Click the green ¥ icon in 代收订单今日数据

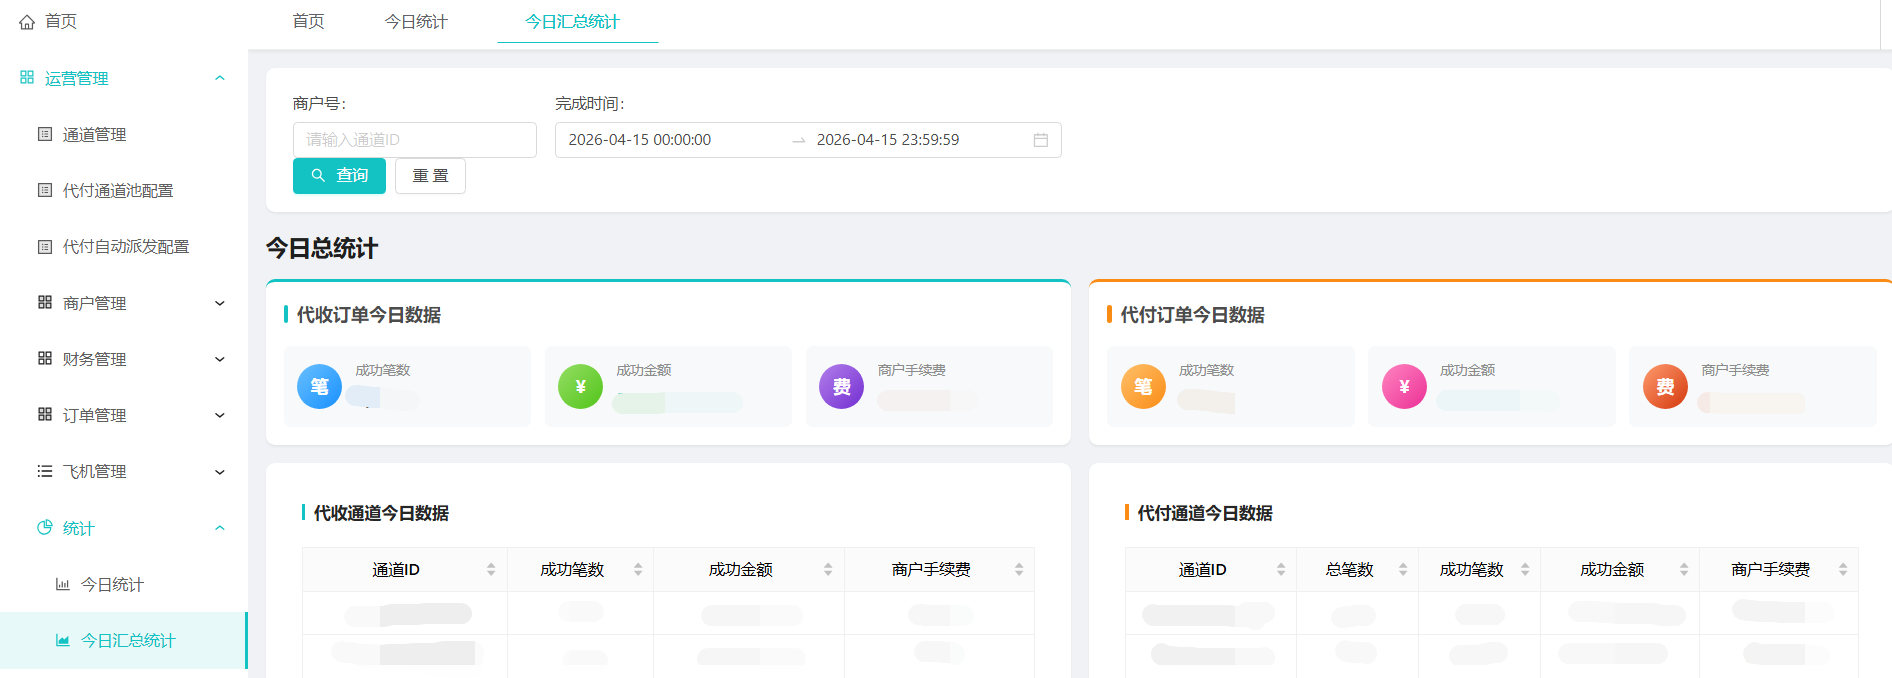click(x=580, y=387)
